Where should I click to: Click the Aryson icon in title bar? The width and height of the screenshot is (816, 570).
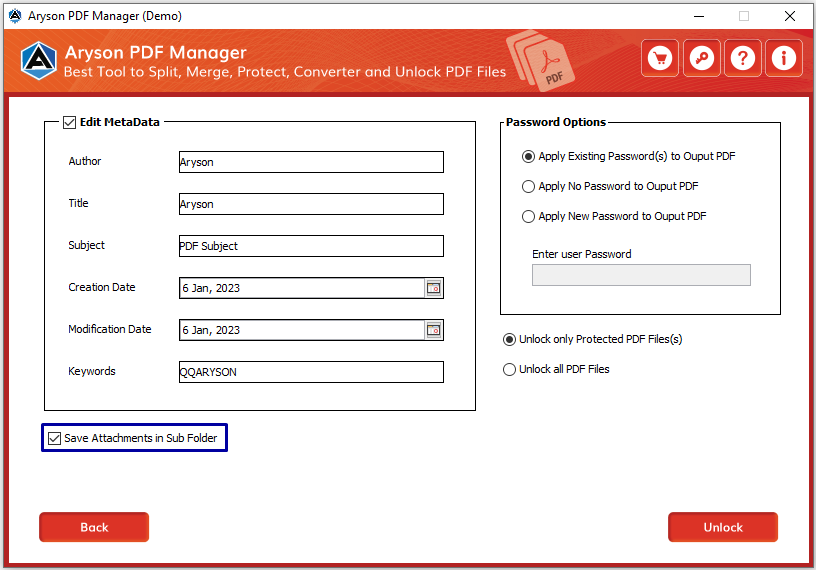pyautogui.click(x=15, y=16)
